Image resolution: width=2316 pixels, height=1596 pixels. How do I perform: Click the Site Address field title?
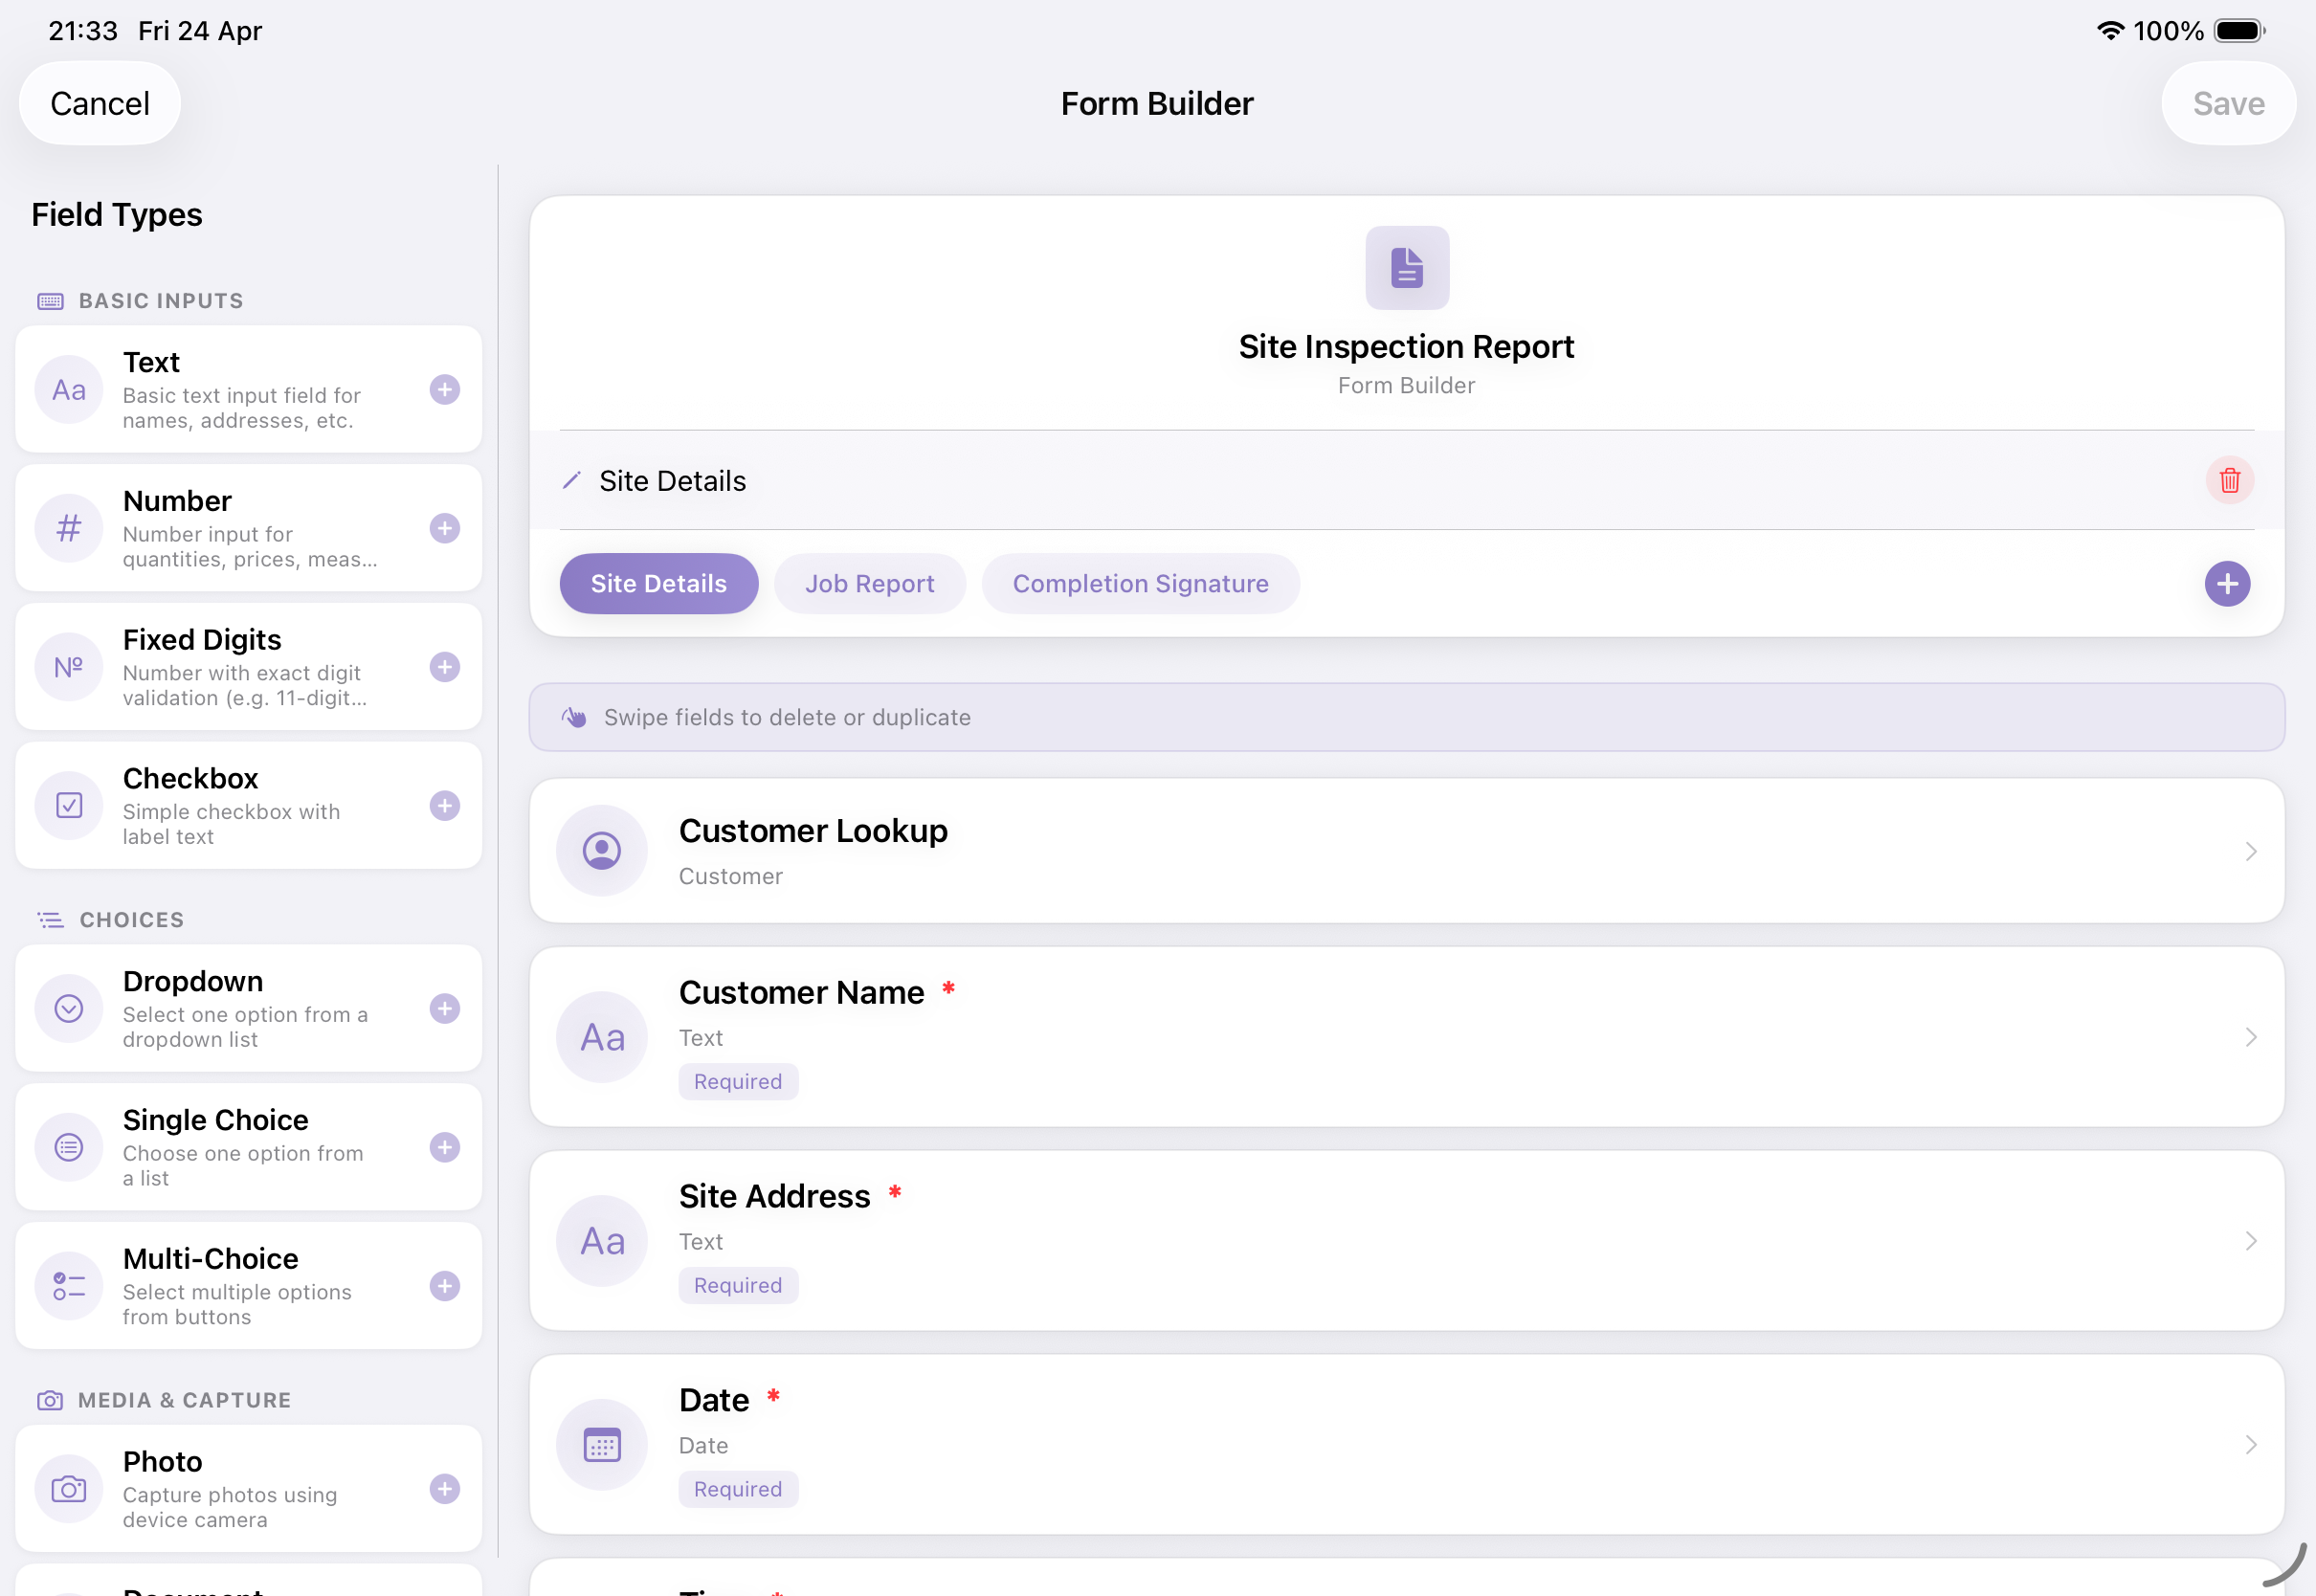775,1197
